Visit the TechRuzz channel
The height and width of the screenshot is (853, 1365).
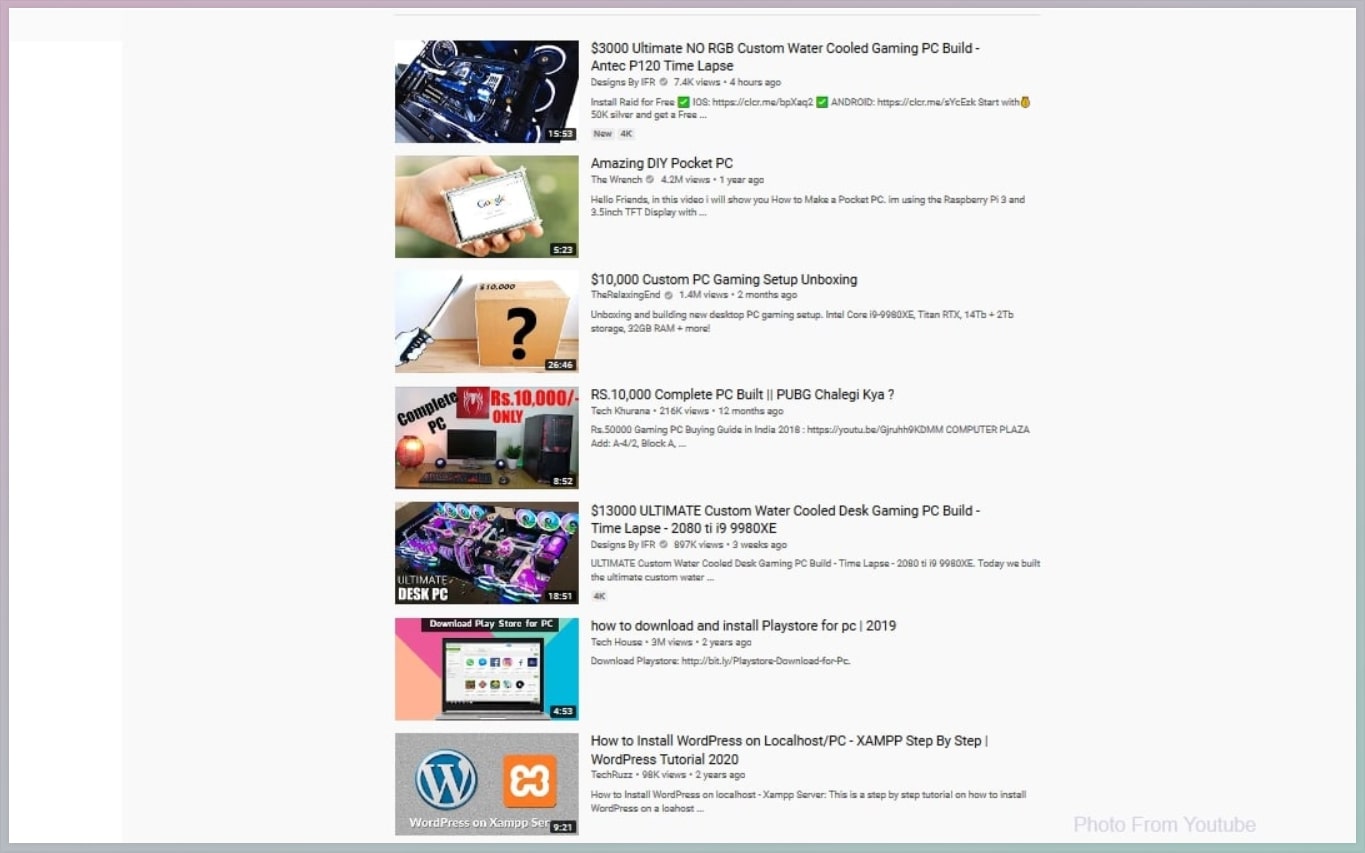(611, 775)
